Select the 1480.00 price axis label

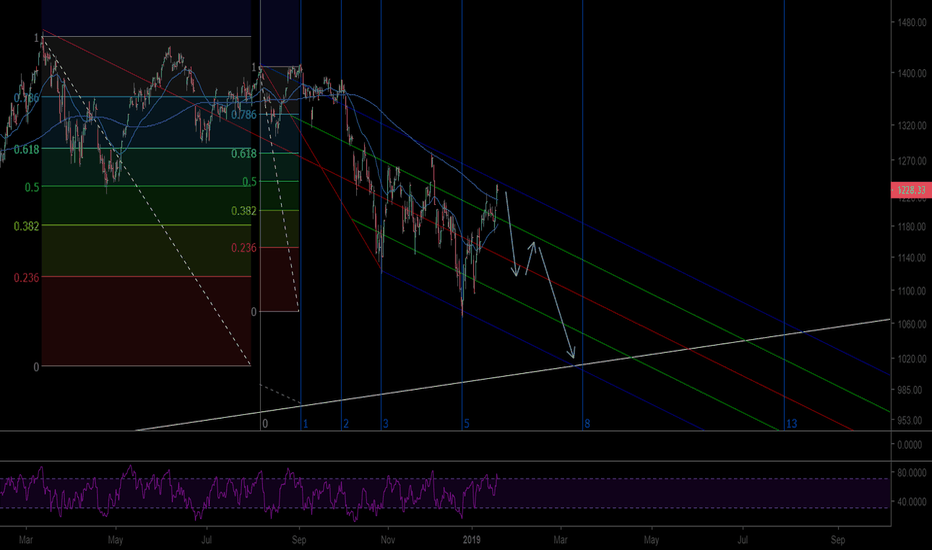point(912,23)
